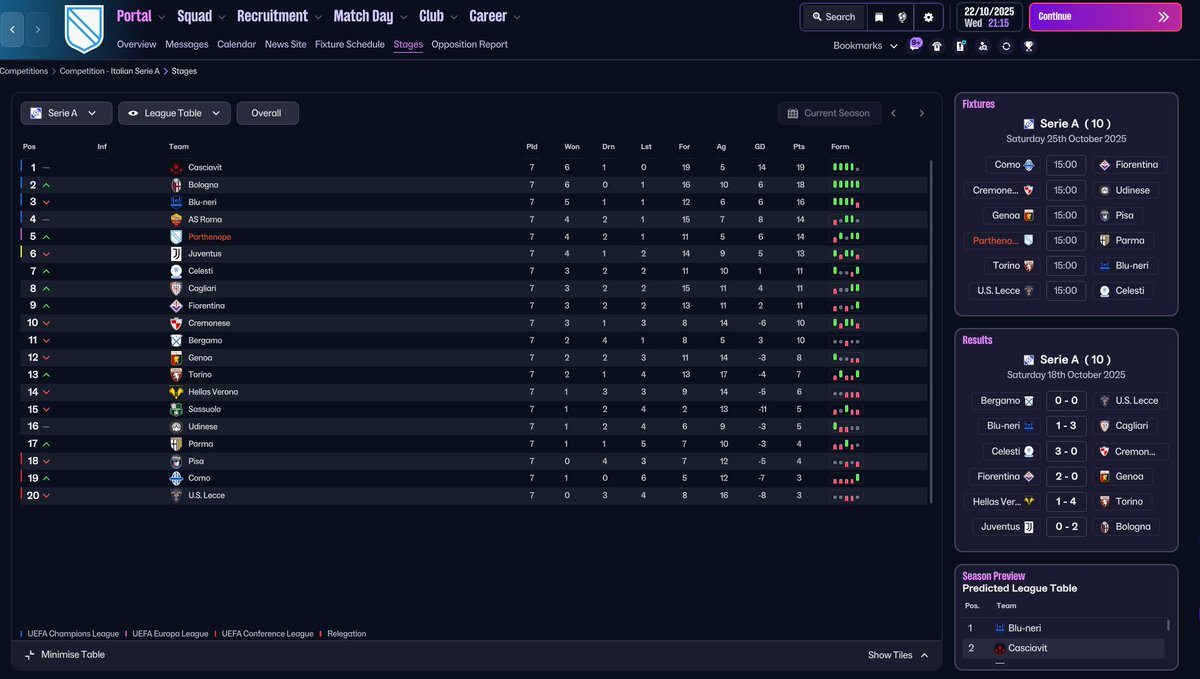Screen dimensions: 1200x679
Task: Open the settings gear icon
Action: click(x=929, y=17)
